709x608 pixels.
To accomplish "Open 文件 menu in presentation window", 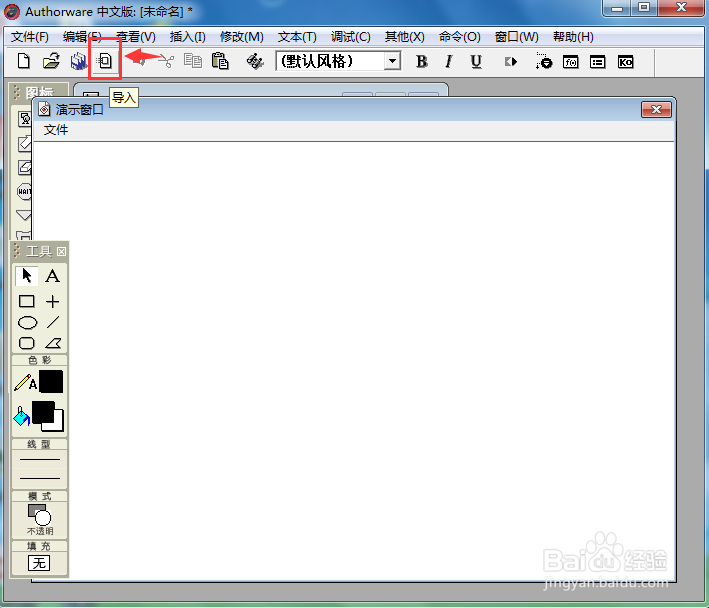I will point(56,130).
